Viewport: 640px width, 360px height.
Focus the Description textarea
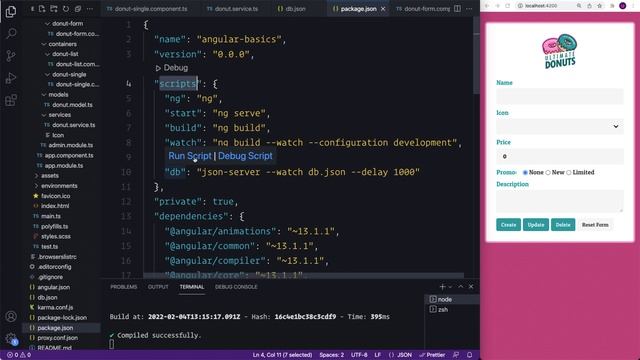[x=560, y=201]
